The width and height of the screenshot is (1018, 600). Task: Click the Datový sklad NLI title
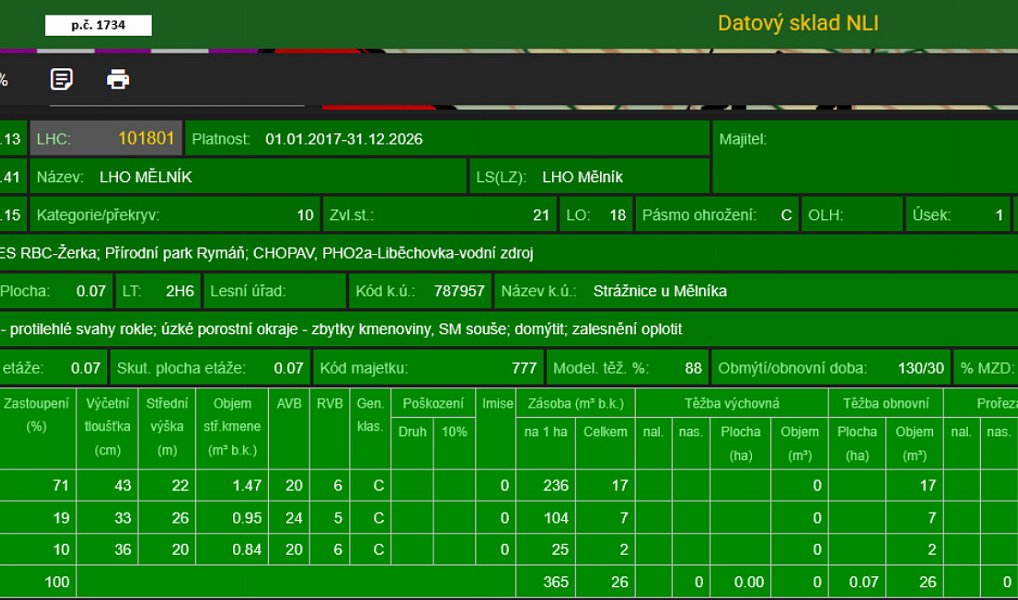click(798, 23)
